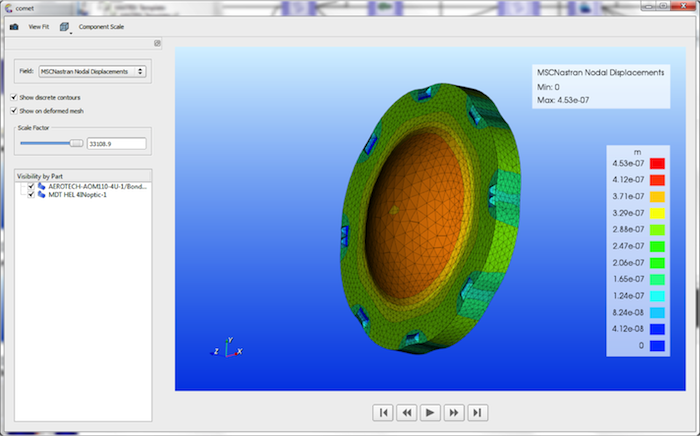This screenshot has width=700, height=436.
Task: Jump to first animation frame
Action: 383,413
